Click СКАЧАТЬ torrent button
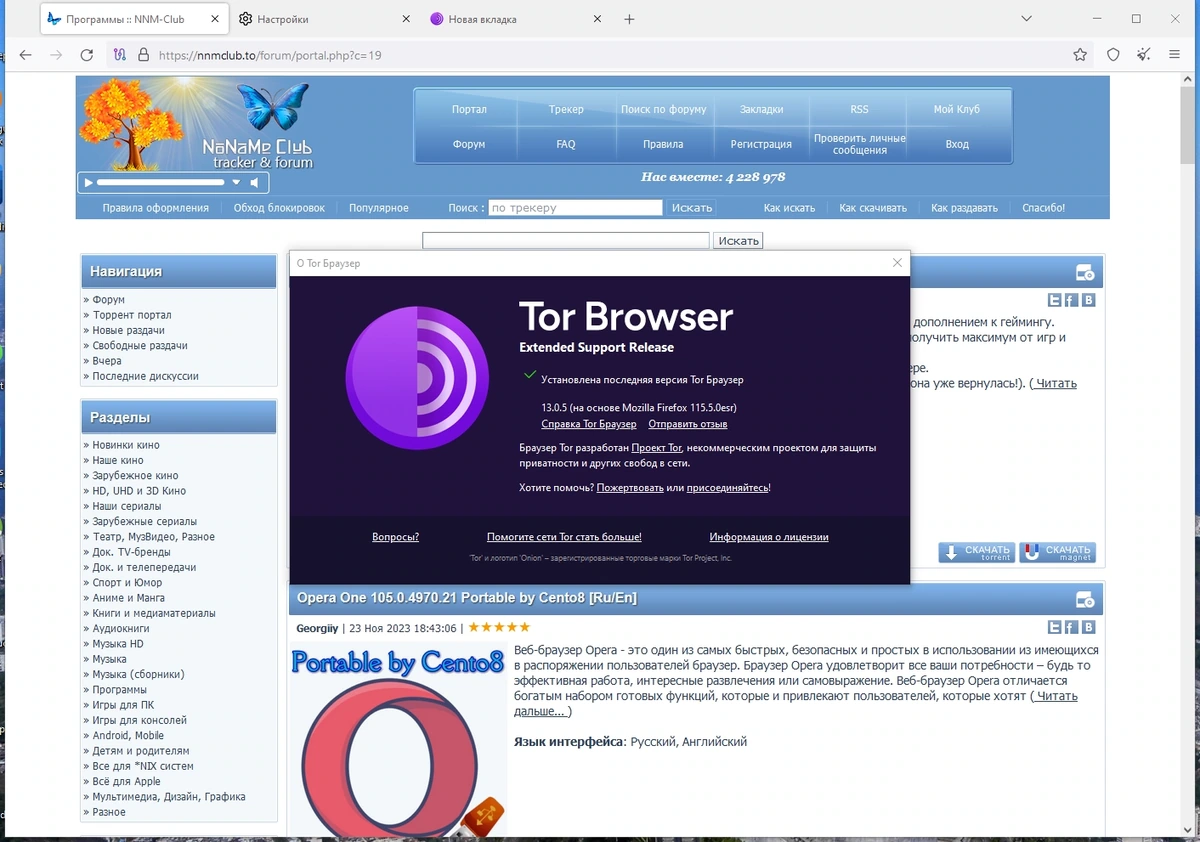Viewport: 1200px width, 842px height. click(x=977, y=552)
